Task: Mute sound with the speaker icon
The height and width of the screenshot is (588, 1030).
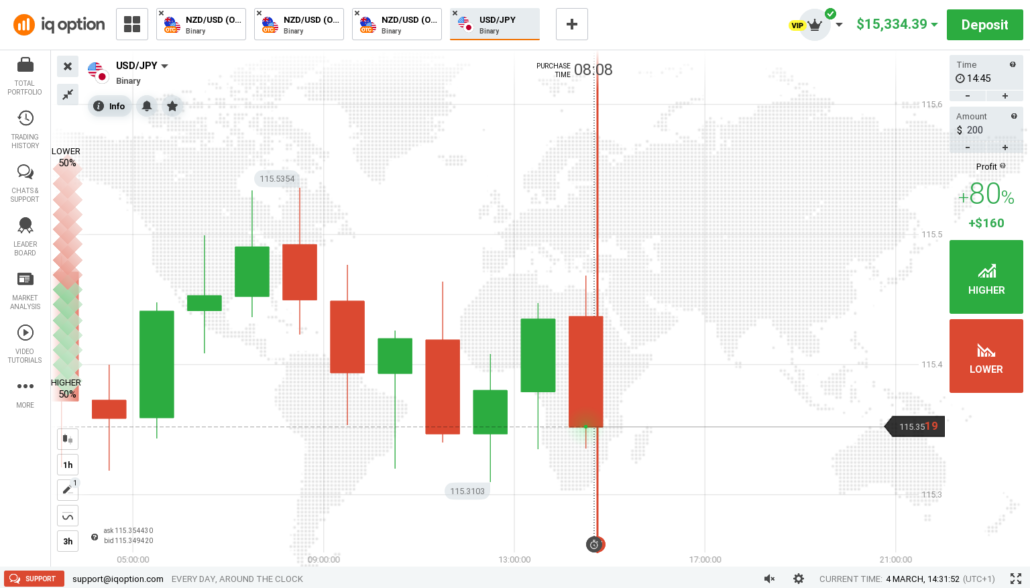Action: point(769,579)
